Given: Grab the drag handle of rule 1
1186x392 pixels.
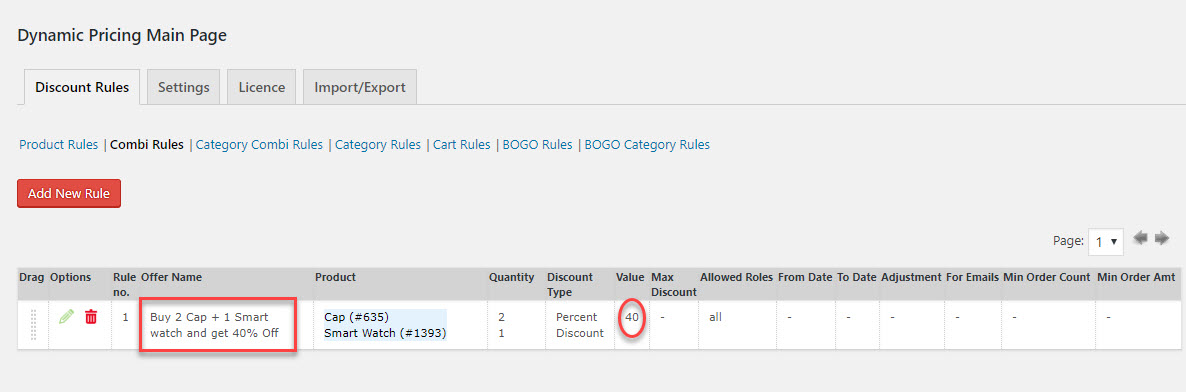Looking at the screenshot, I should click(33, 325).
